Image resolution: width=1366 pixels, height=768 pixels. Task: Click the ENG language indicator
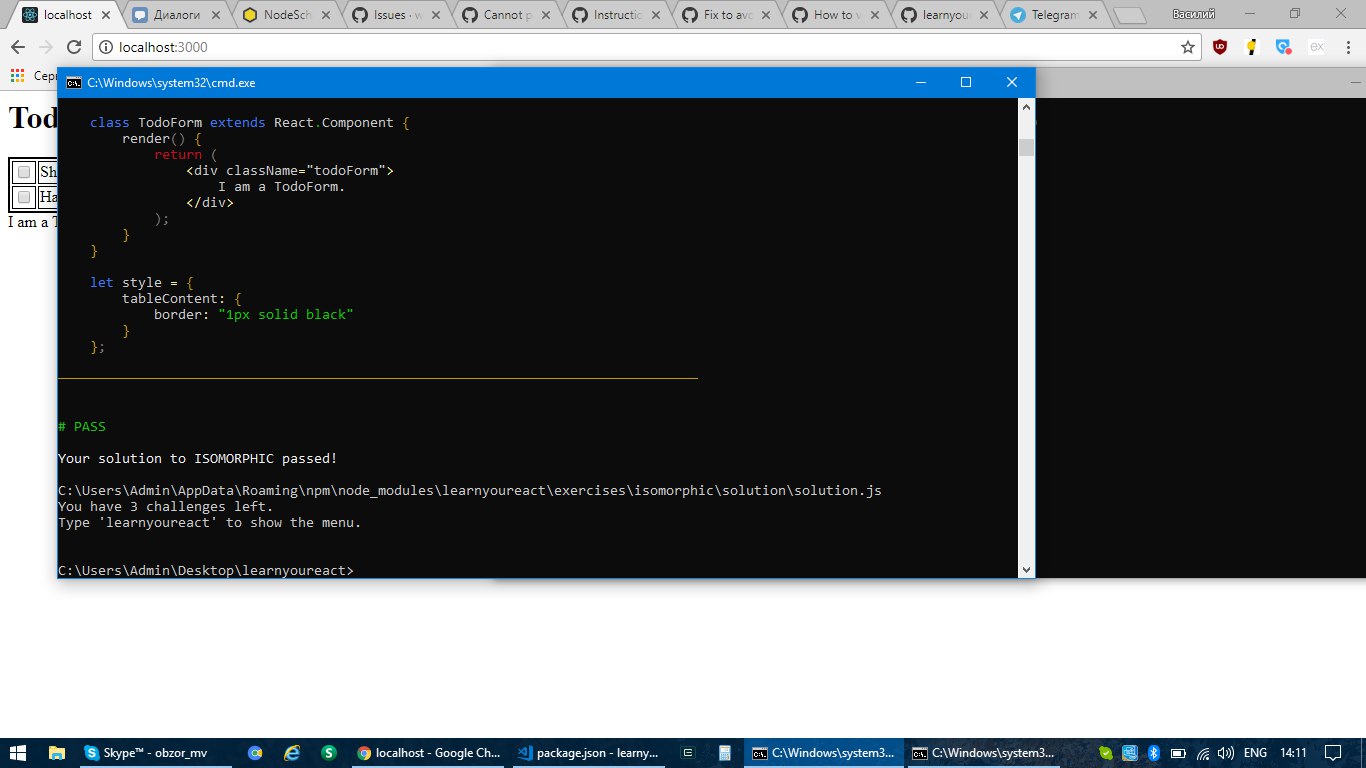[x=1255, y=753]
